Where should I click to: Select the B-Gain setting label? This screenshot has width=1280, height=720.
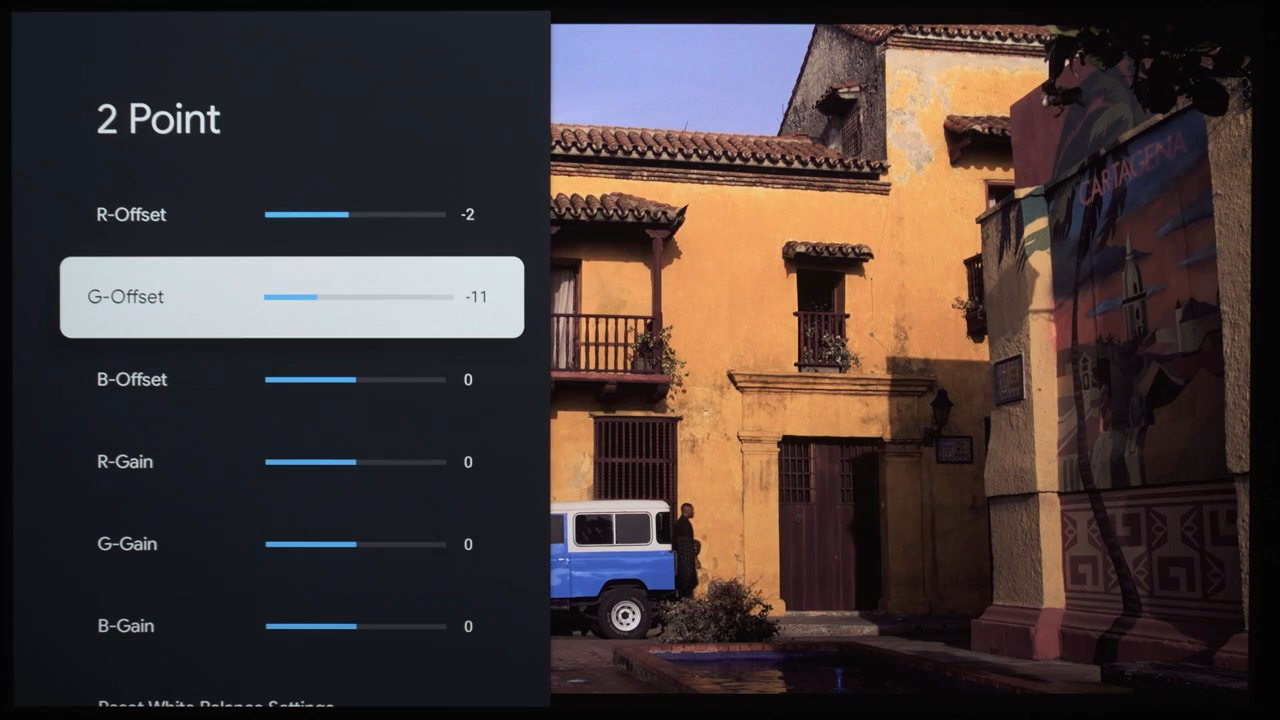(126, 626)
